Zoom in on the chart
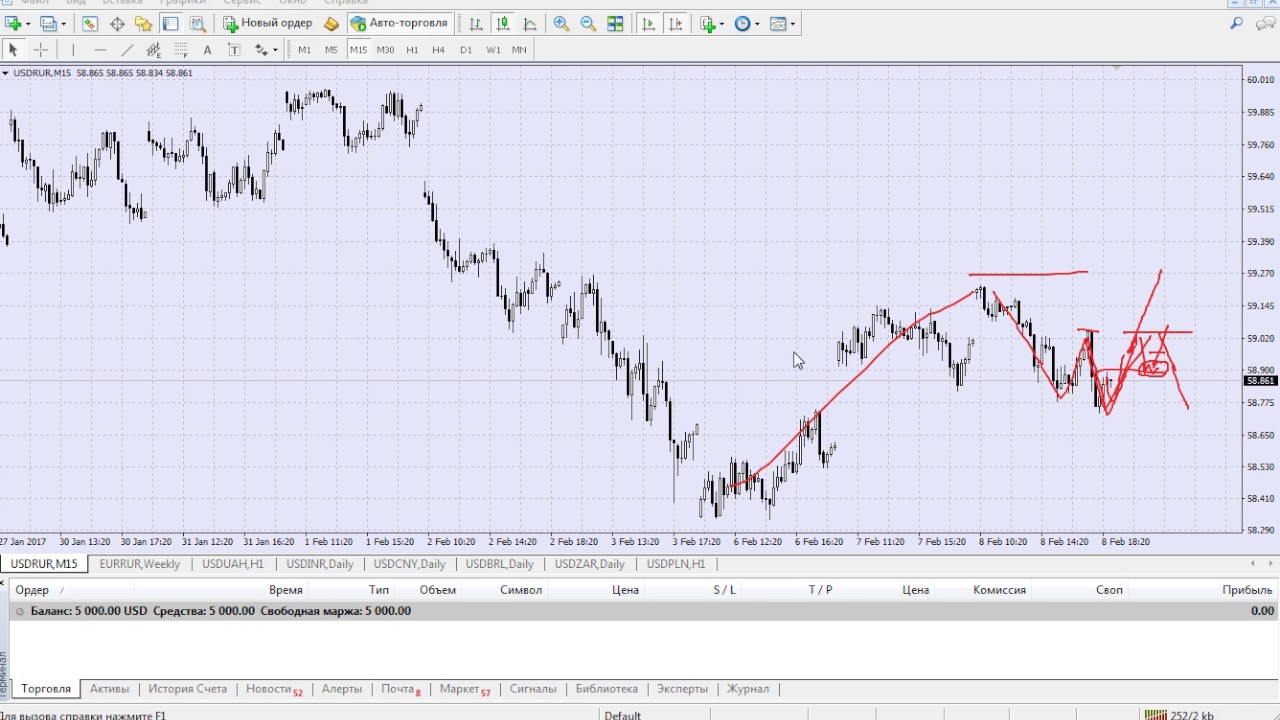The image size is (1280, 720). [x=561, y=23]
